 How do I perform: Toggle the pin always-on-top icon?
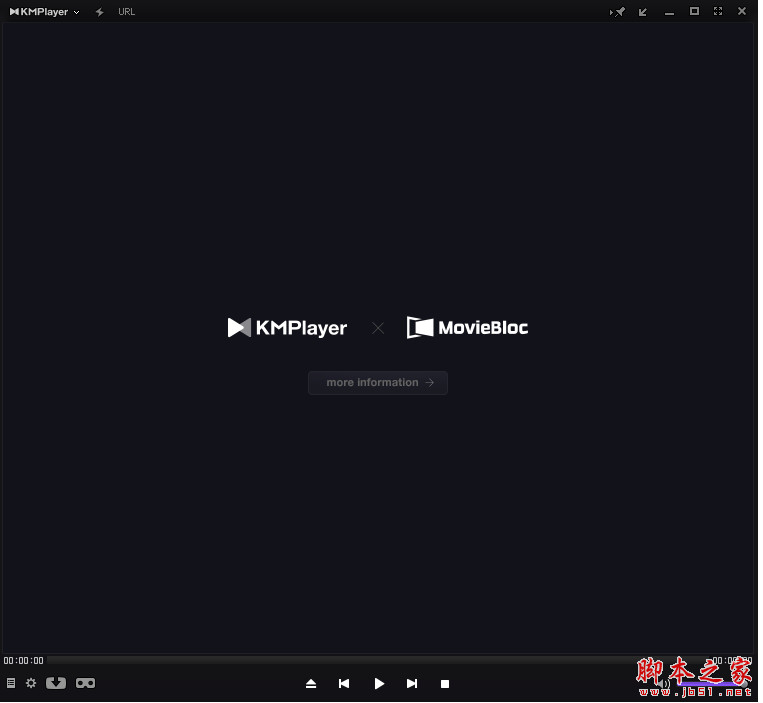coord(619,12)
